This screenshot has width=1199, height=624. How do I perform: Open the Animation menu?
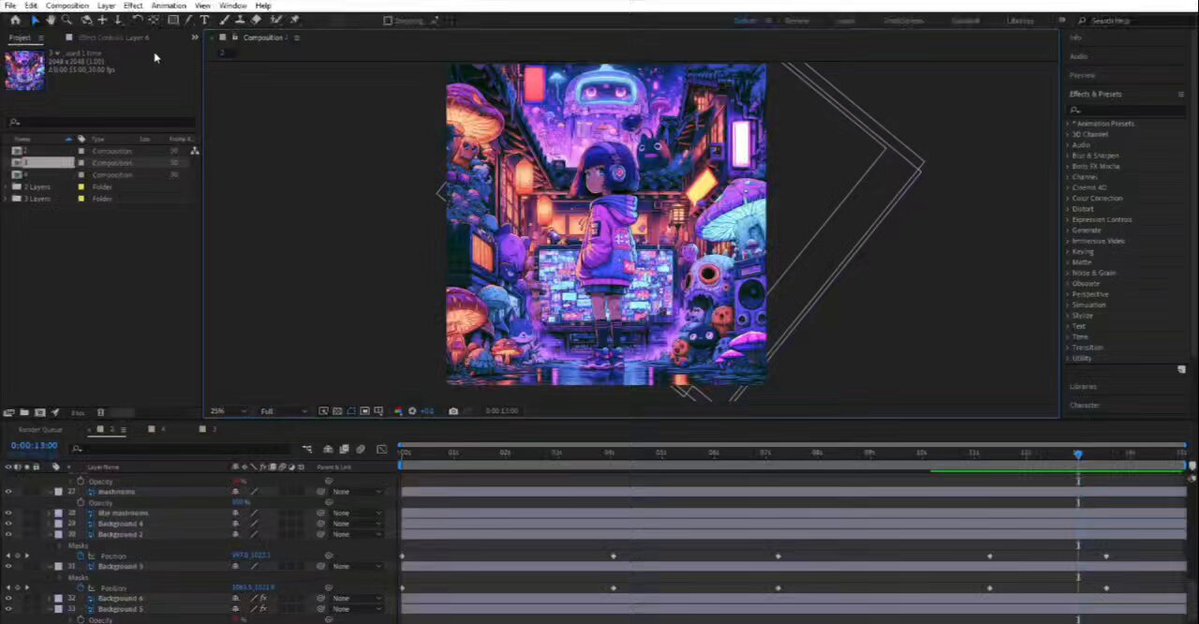point(169,5)
